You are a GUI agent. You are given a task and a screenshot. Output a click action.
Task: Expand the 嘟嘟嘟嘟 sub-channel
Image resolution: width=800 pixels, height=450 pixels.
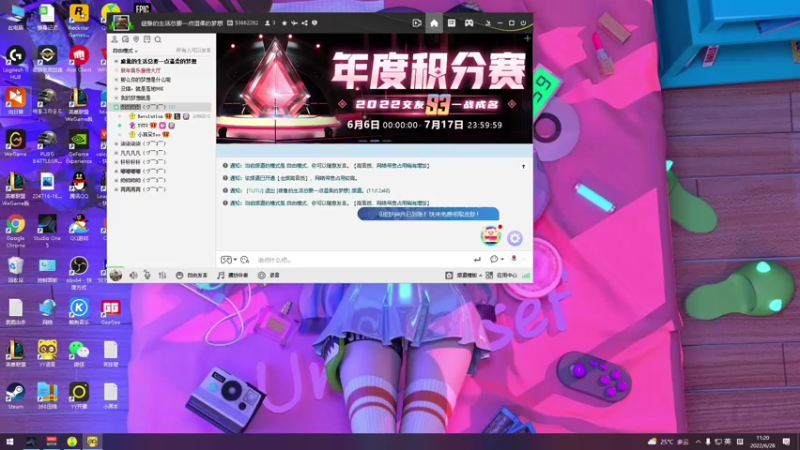click(x=116, y=171)
